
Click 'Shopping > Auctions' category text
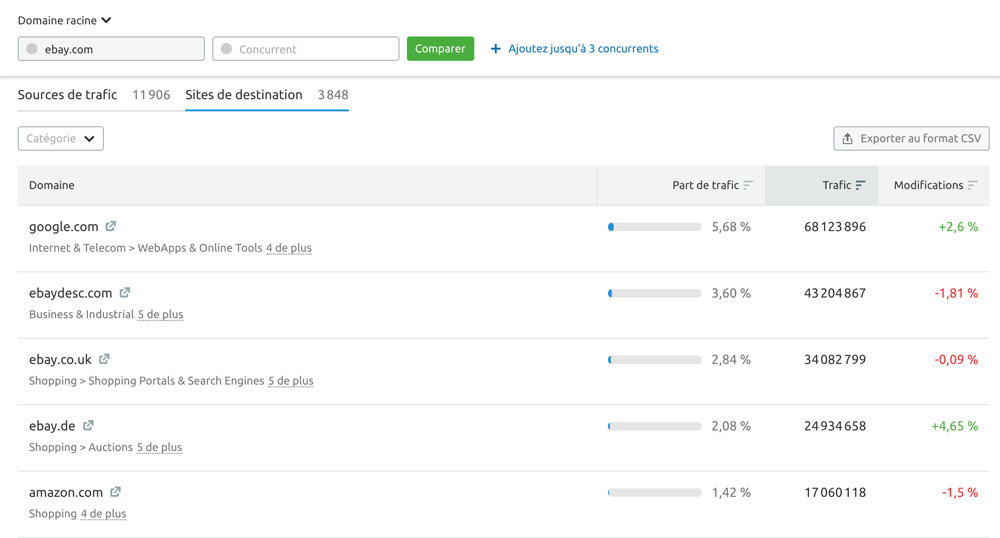coord(81,447)
